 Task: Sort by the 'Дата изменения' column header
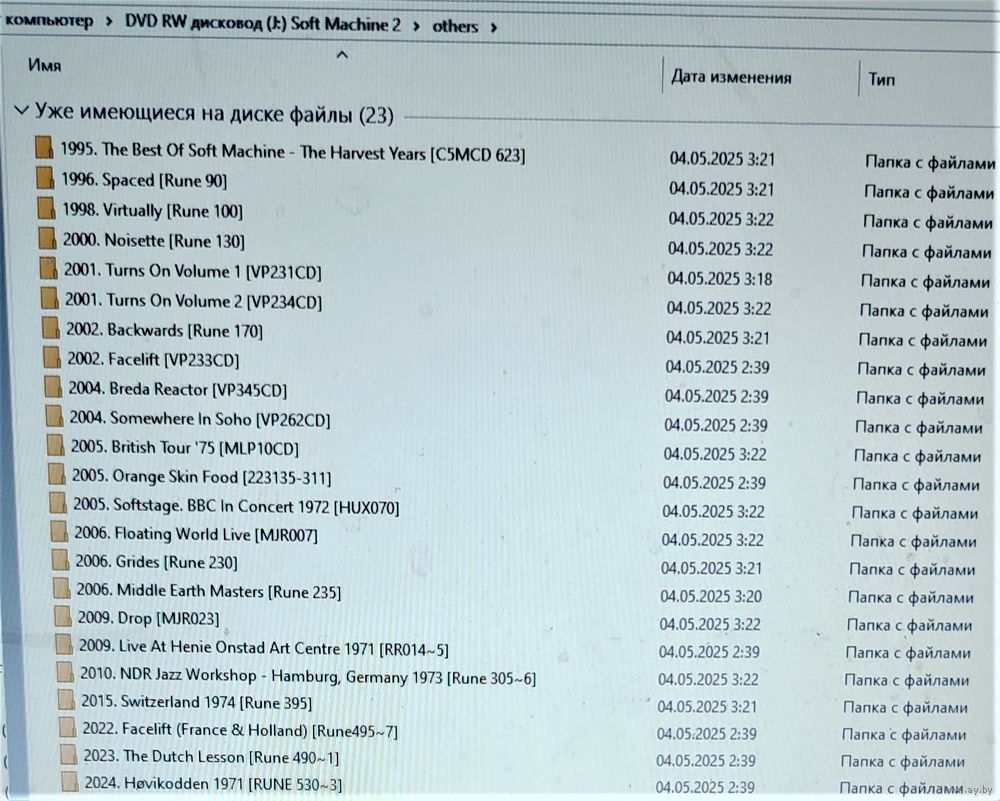click(731, 77)
